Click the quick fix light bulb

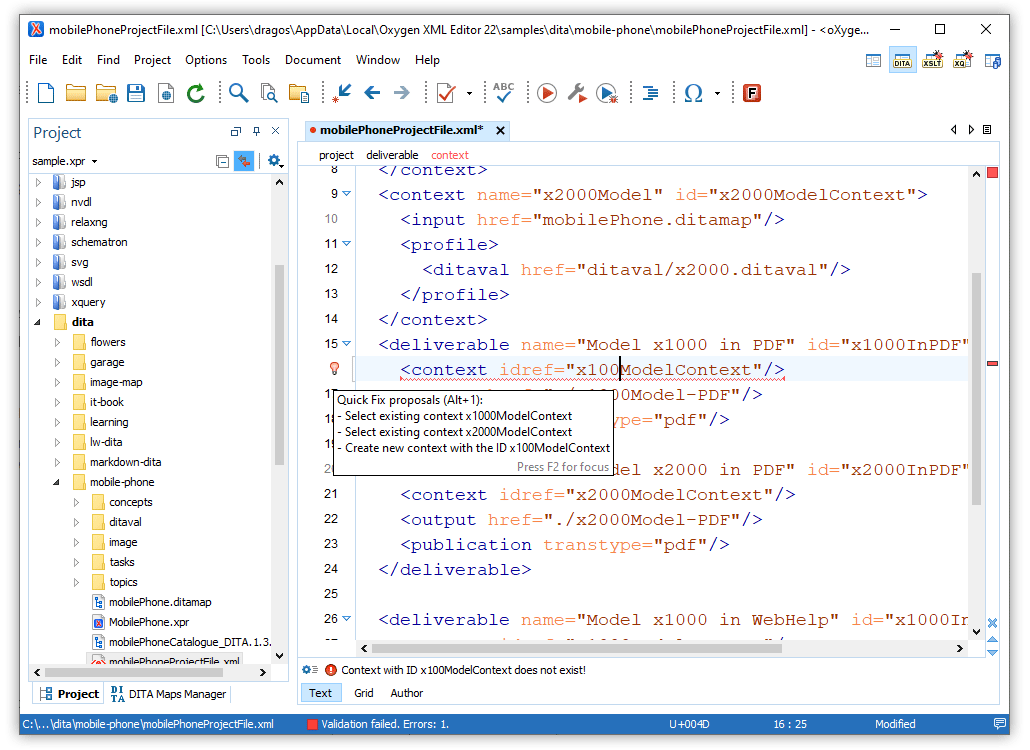334,369
